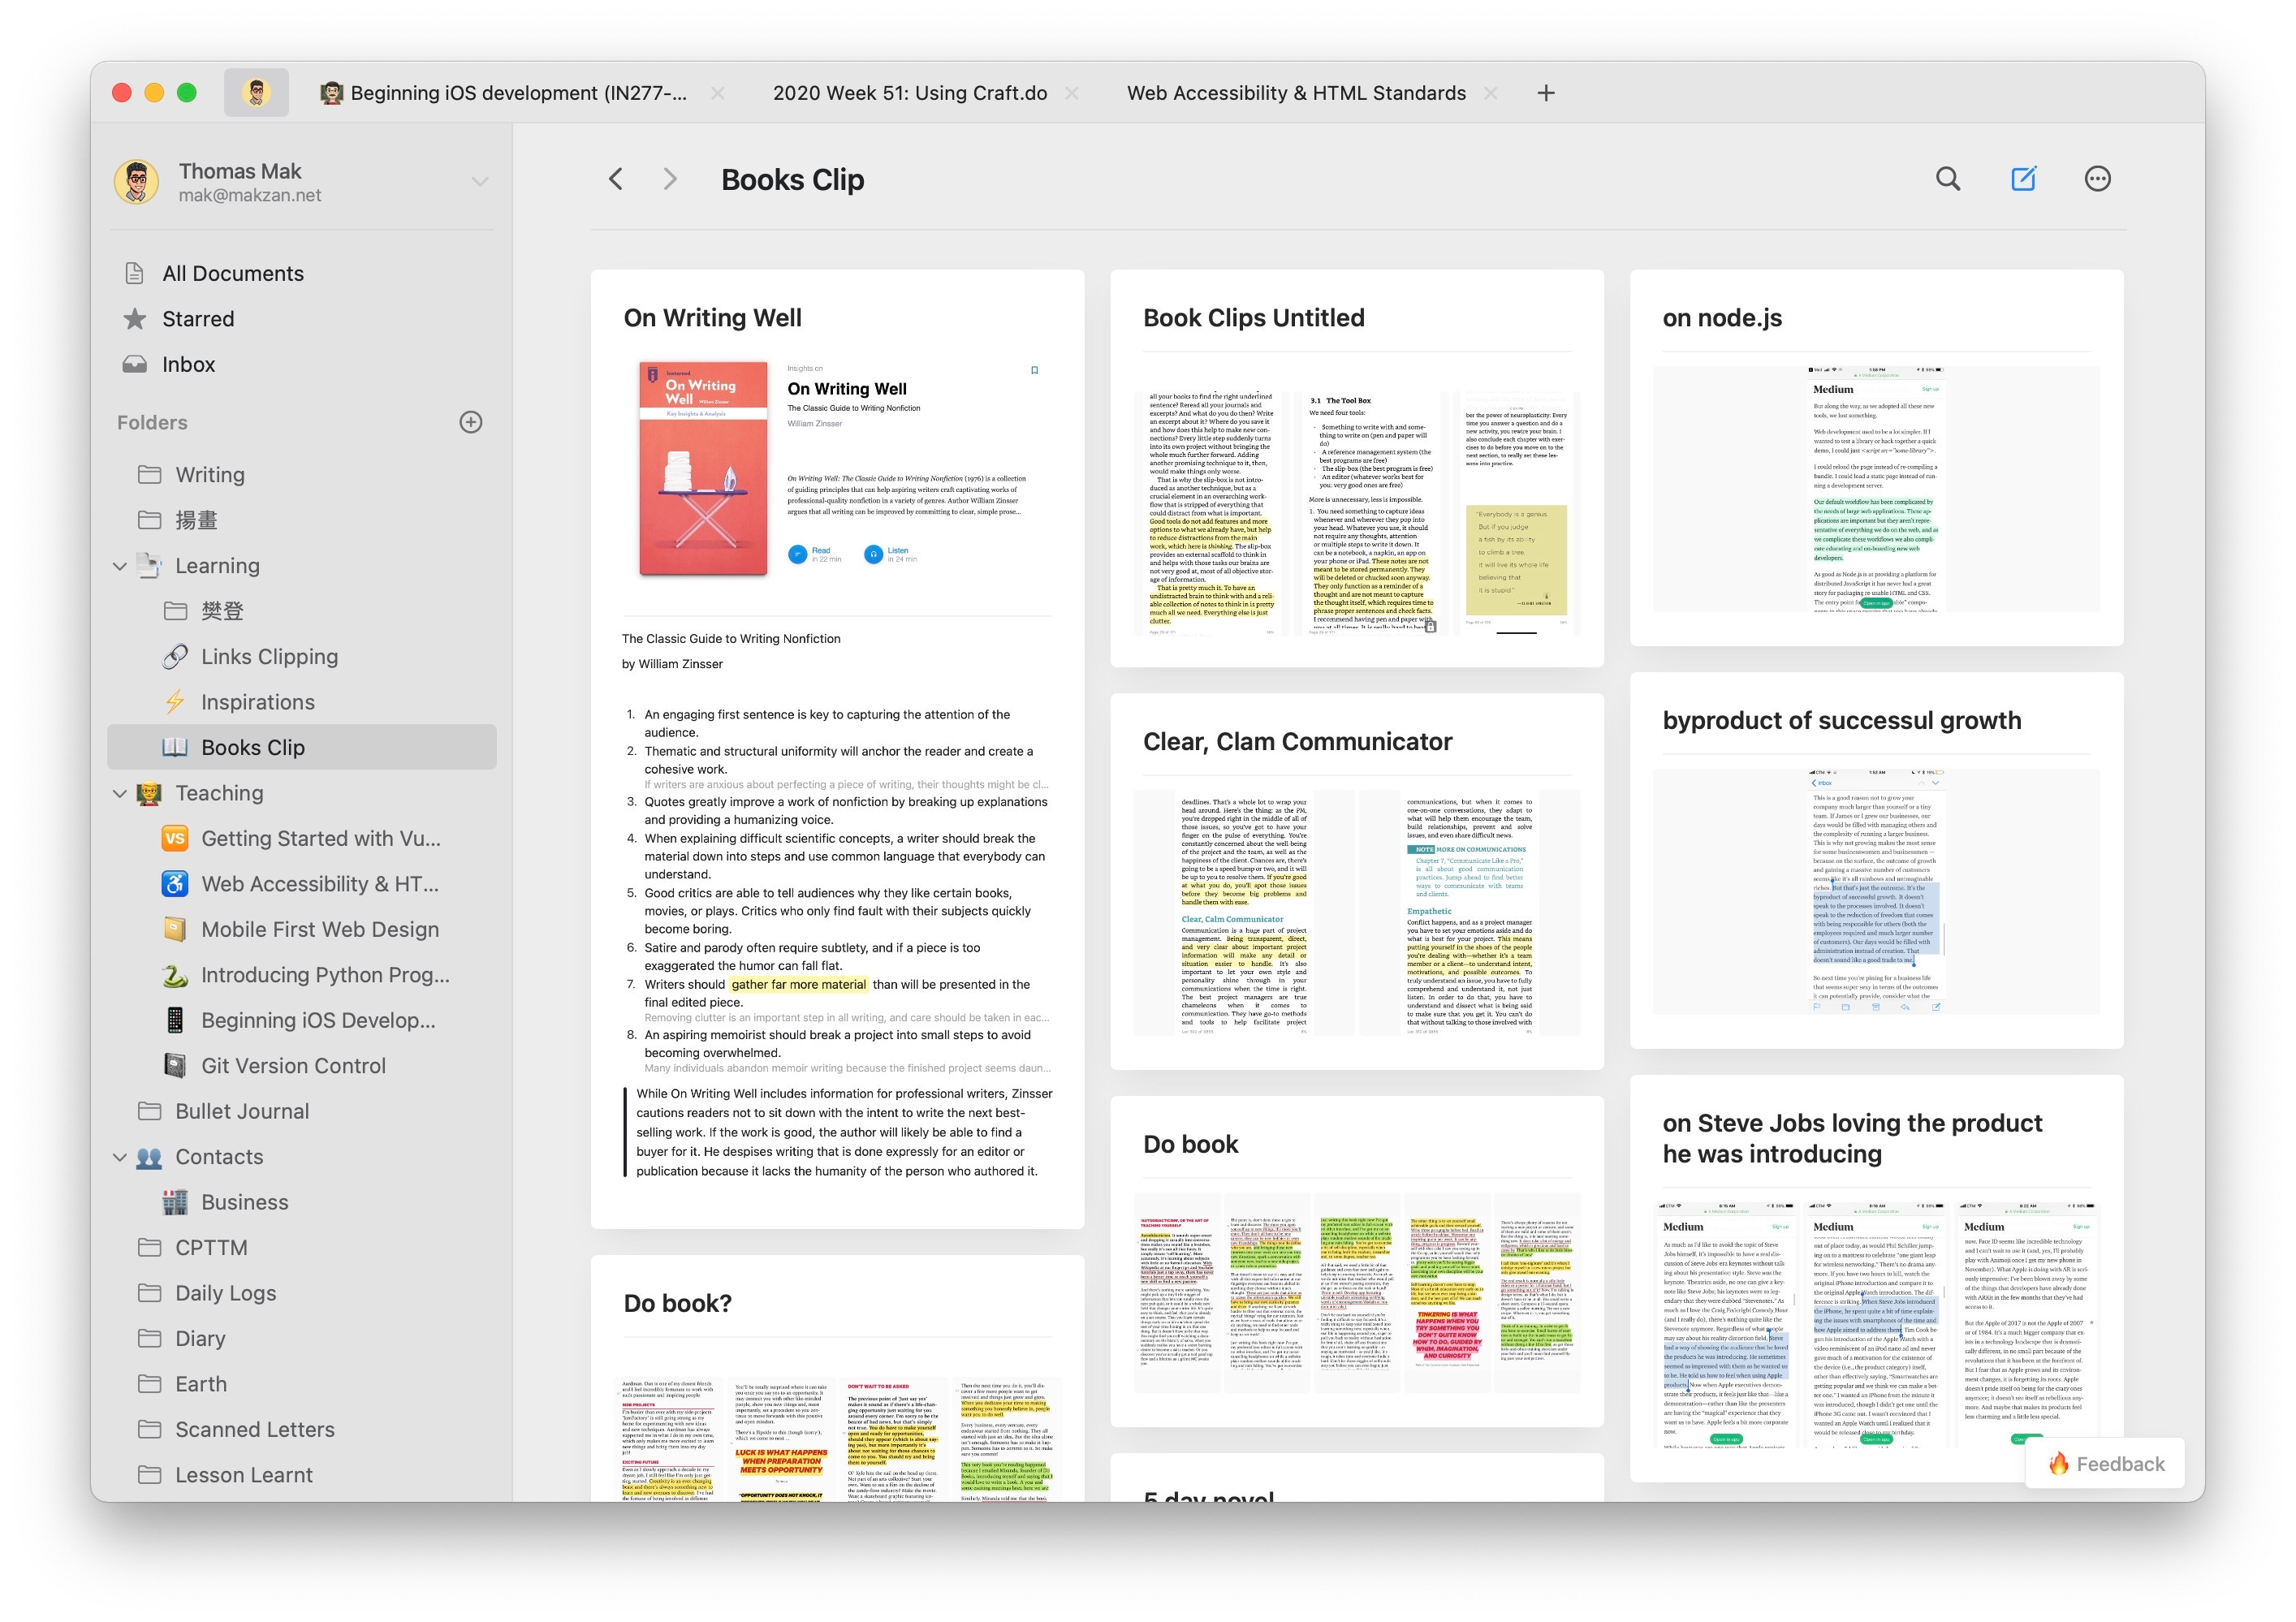Click the Books Clip page title
Image resolution: width=2296 pixels, height=1622 pixels.
pos(792,180)
